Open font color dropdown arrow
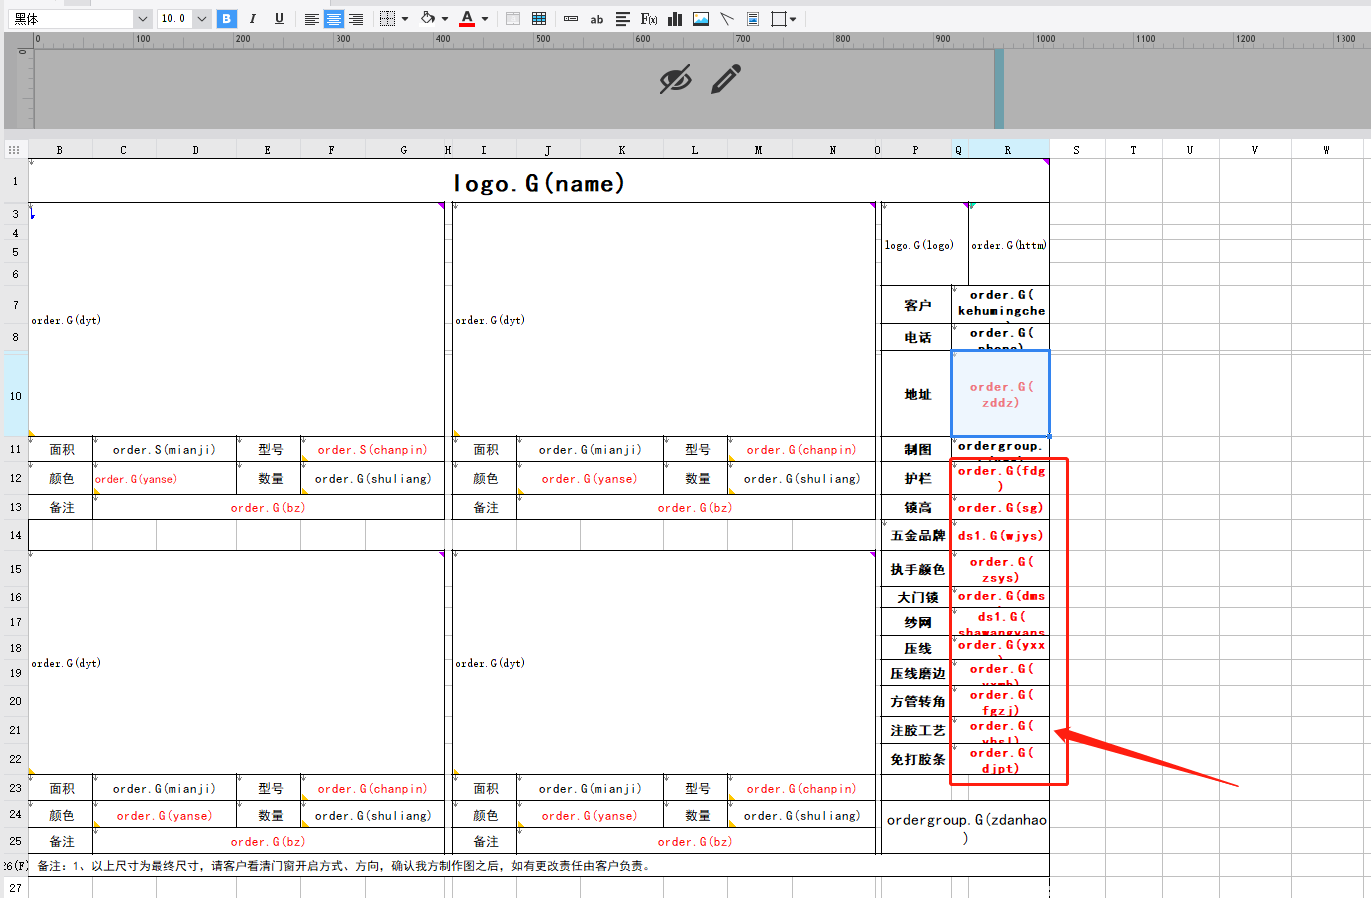The image size is (1371, 898). point(485,19)
